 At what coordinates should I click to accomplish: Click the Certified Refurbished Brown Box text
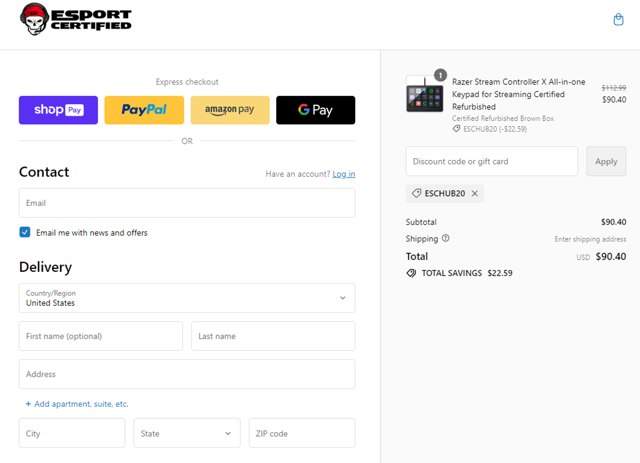[x=503, y=118]
